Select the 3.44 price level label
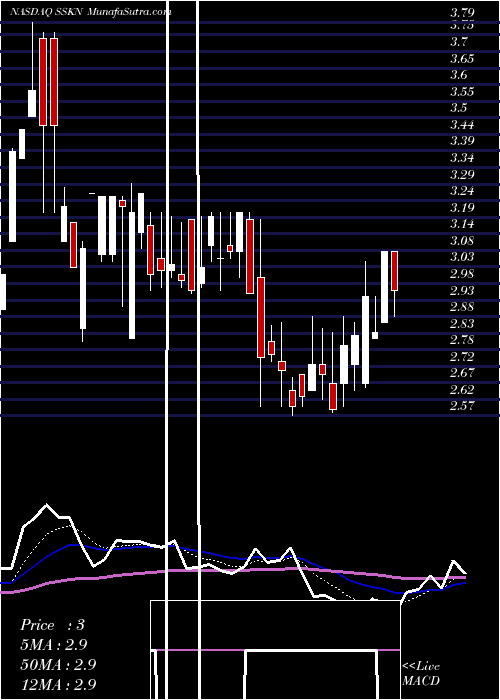The image size is (500, 700). [x=462, y=125]
